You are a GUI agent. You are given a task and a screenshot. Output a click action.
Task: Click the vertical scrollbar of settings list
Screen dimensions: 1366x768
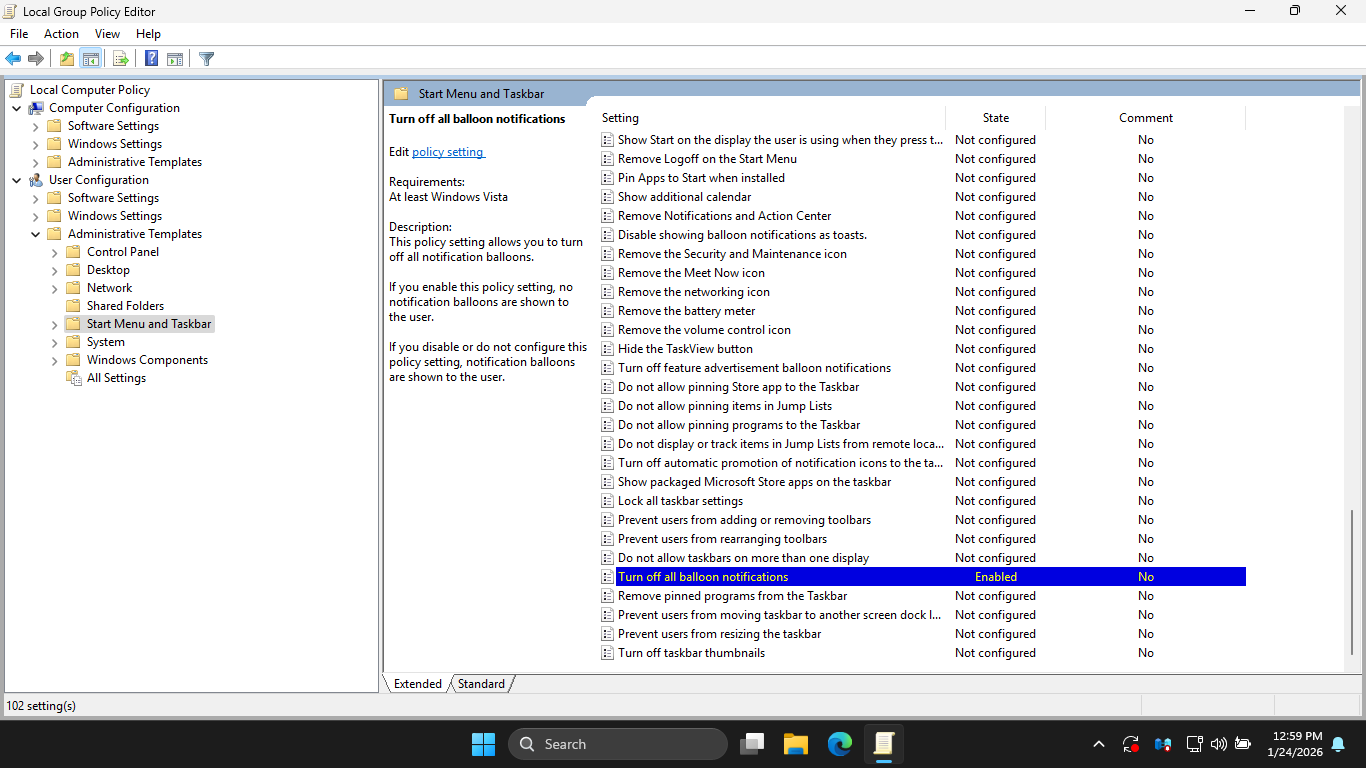1352,580
